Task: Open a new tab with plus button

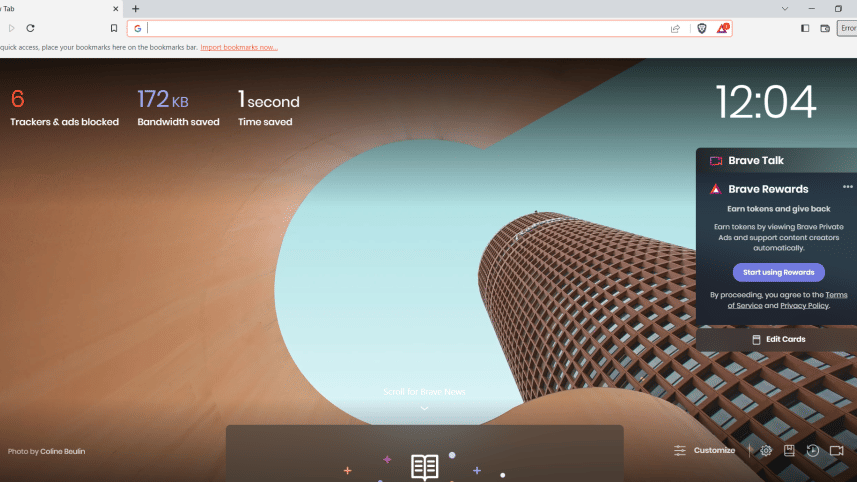Action: tap(136, 8)
